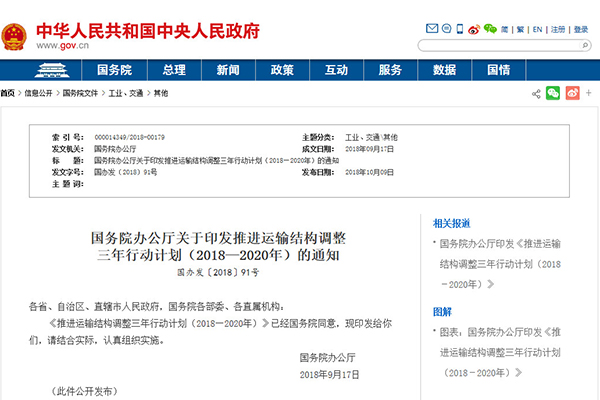600x400 pixels.
Task: Switch to traditional Chinese 繁
Action: [520, 29]
